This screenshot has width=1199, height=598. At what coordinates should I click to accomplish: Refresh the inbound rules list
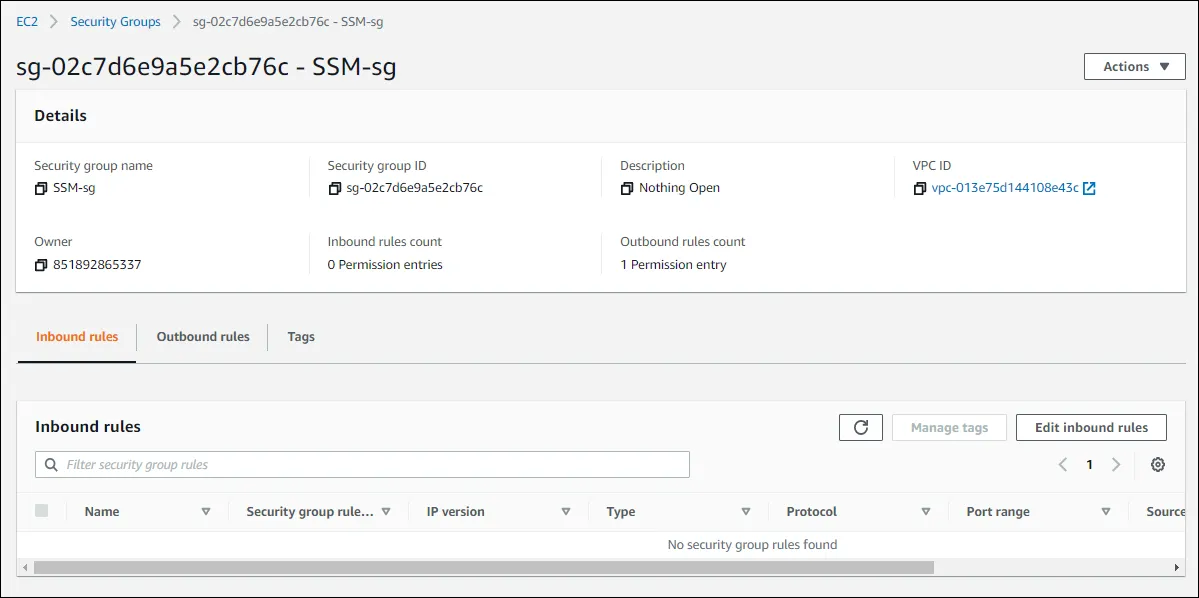click(861, 428)
